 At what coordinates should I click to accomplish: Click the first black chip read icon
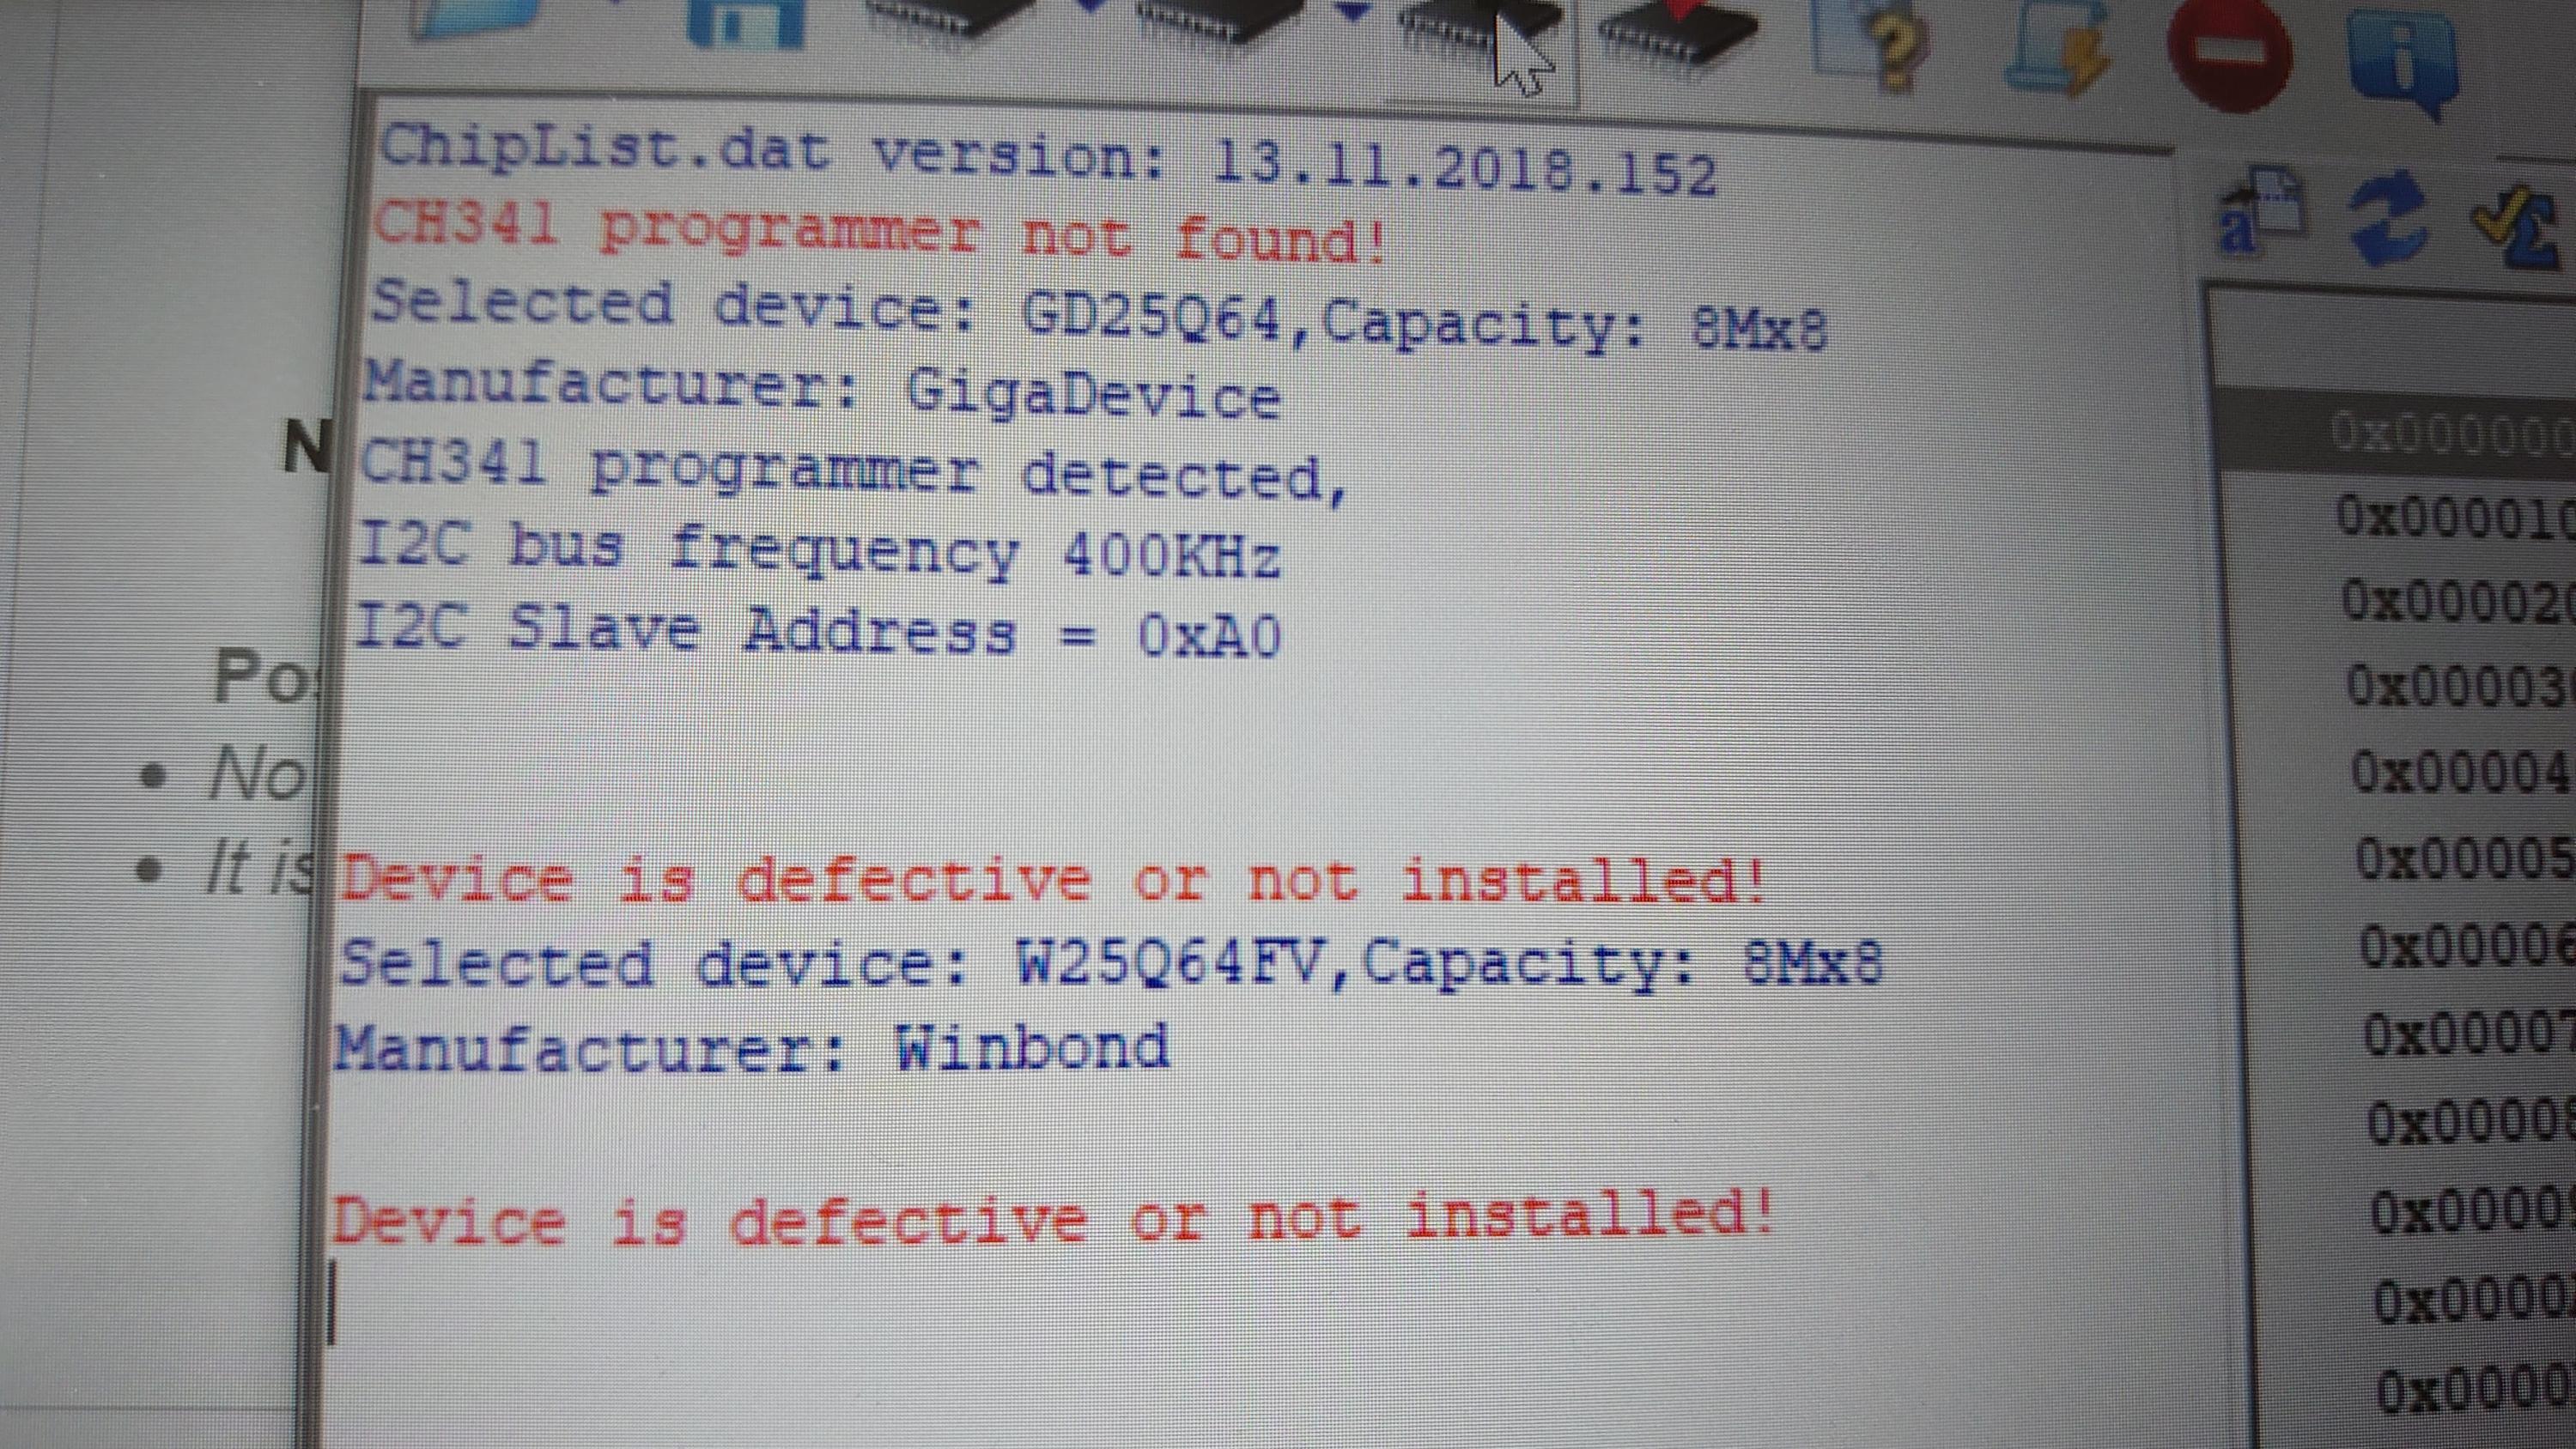[x=950, y=18]
